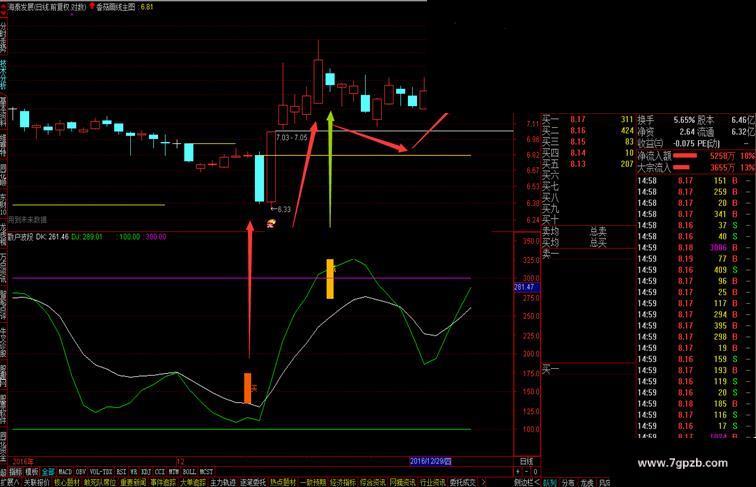Click the 净流入额 red bar
Screen dimensions: 756x487
tap(685, 156)
